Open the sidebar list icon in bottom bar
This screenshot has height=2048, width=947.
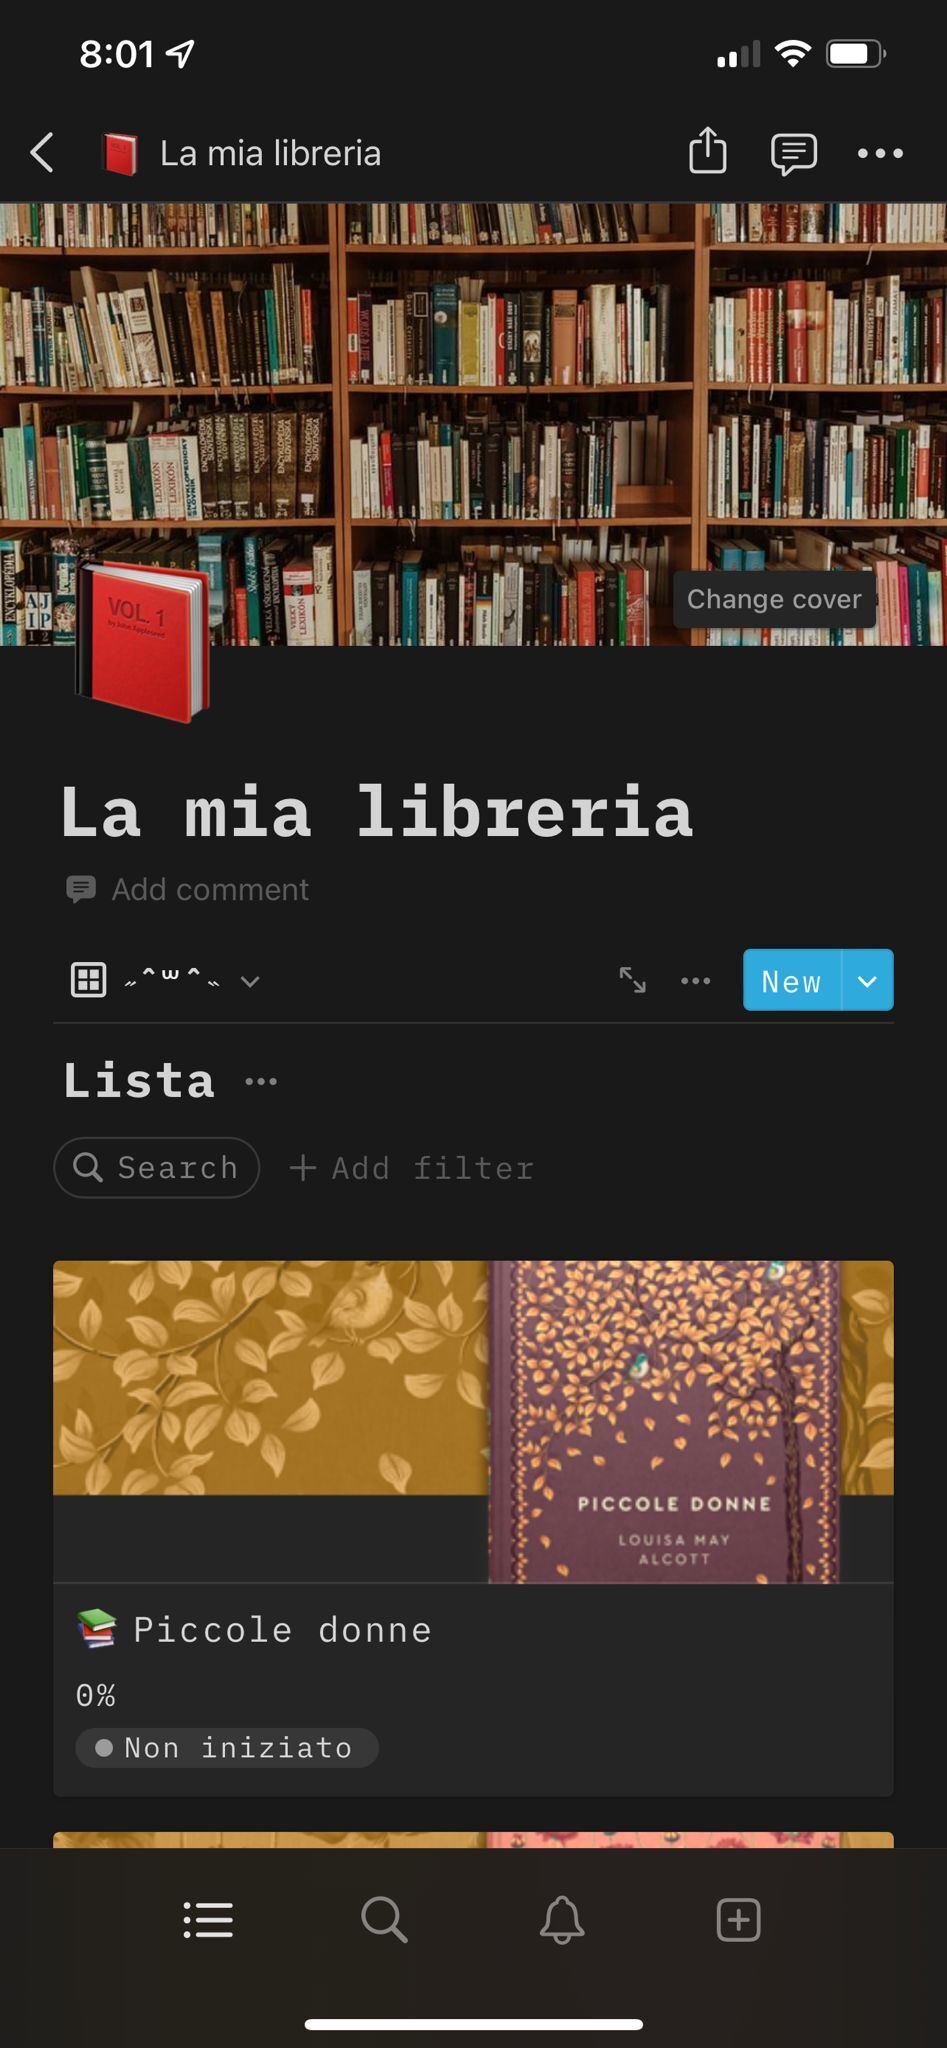[208, 1920]
